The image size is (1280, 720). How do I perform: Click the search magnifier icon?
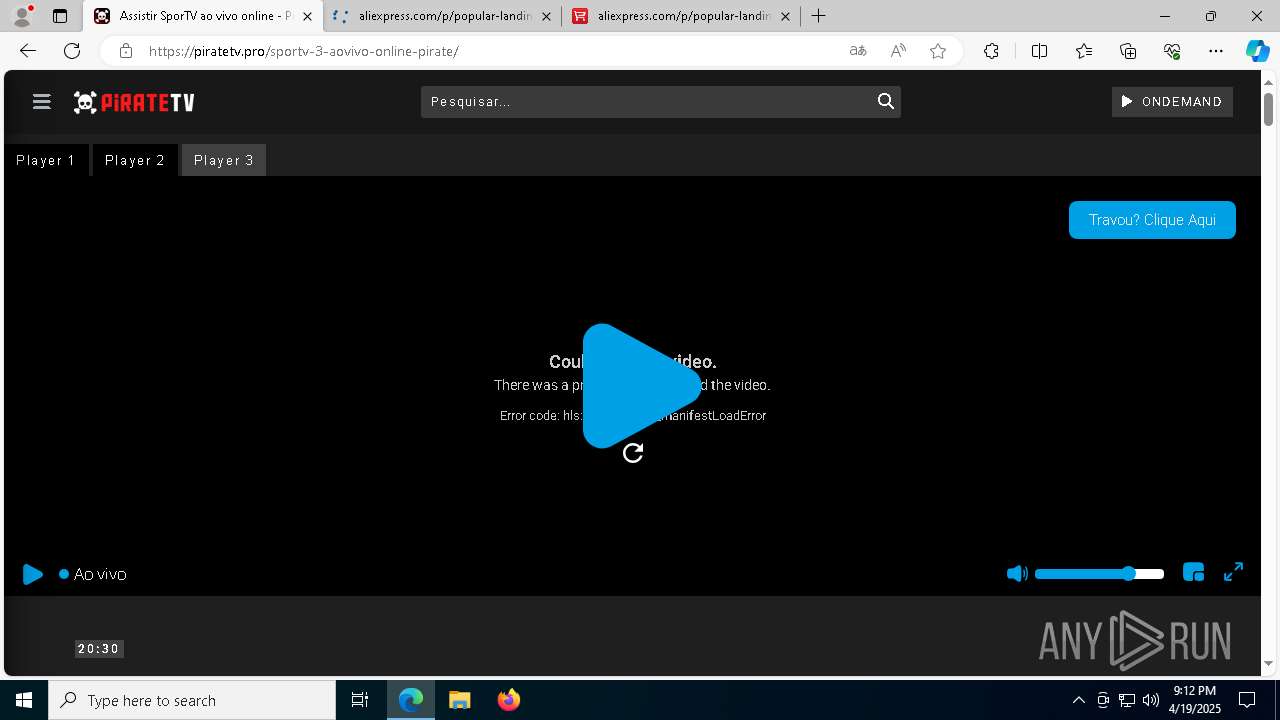(885, 101)
